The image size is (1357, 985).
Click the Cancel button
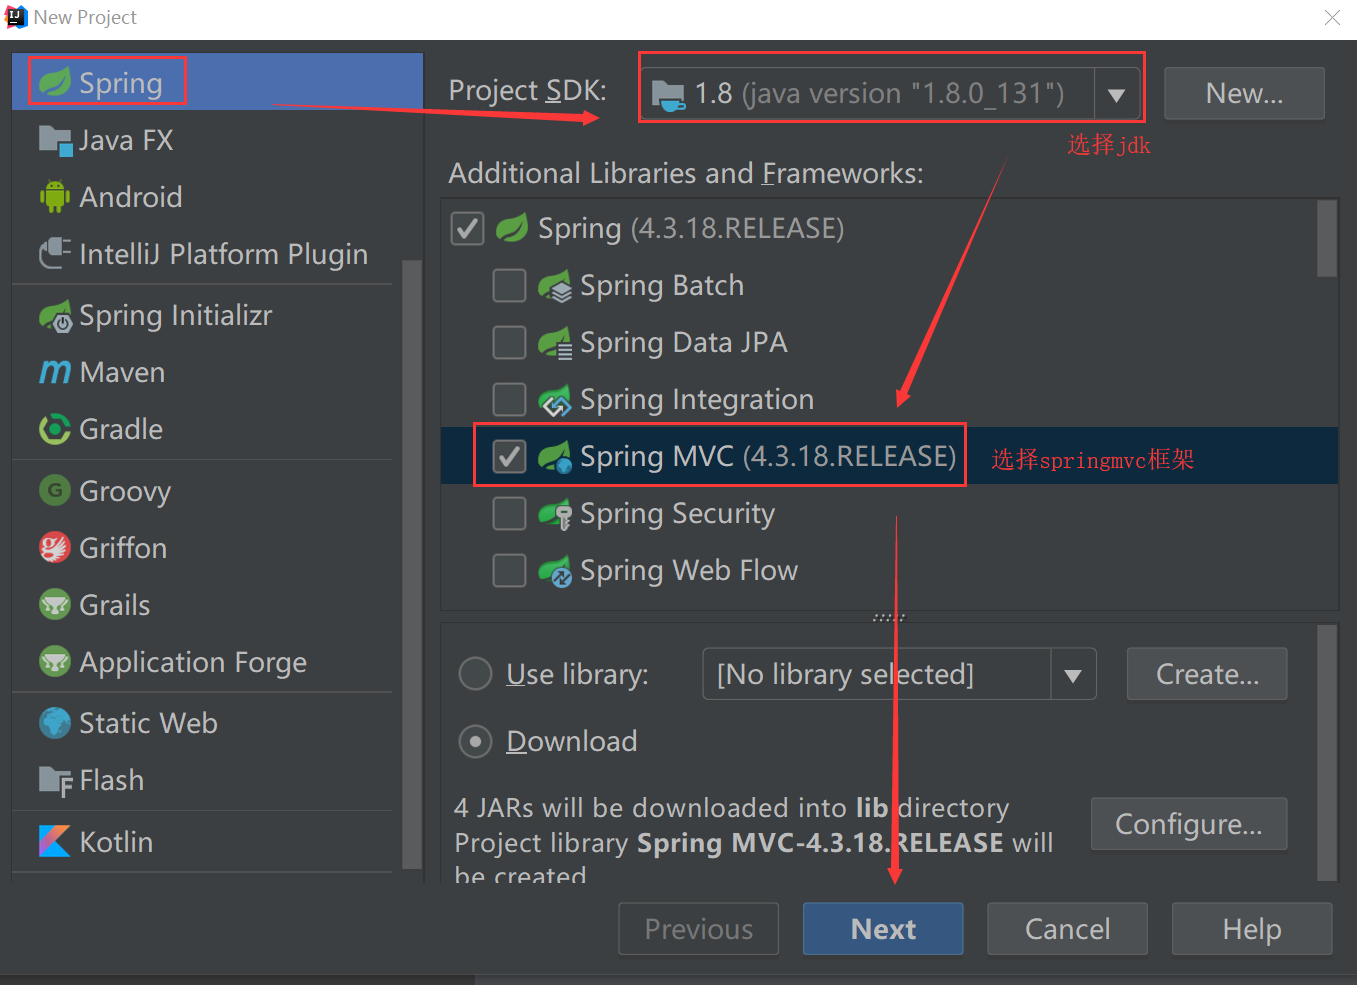(1067, 929)
